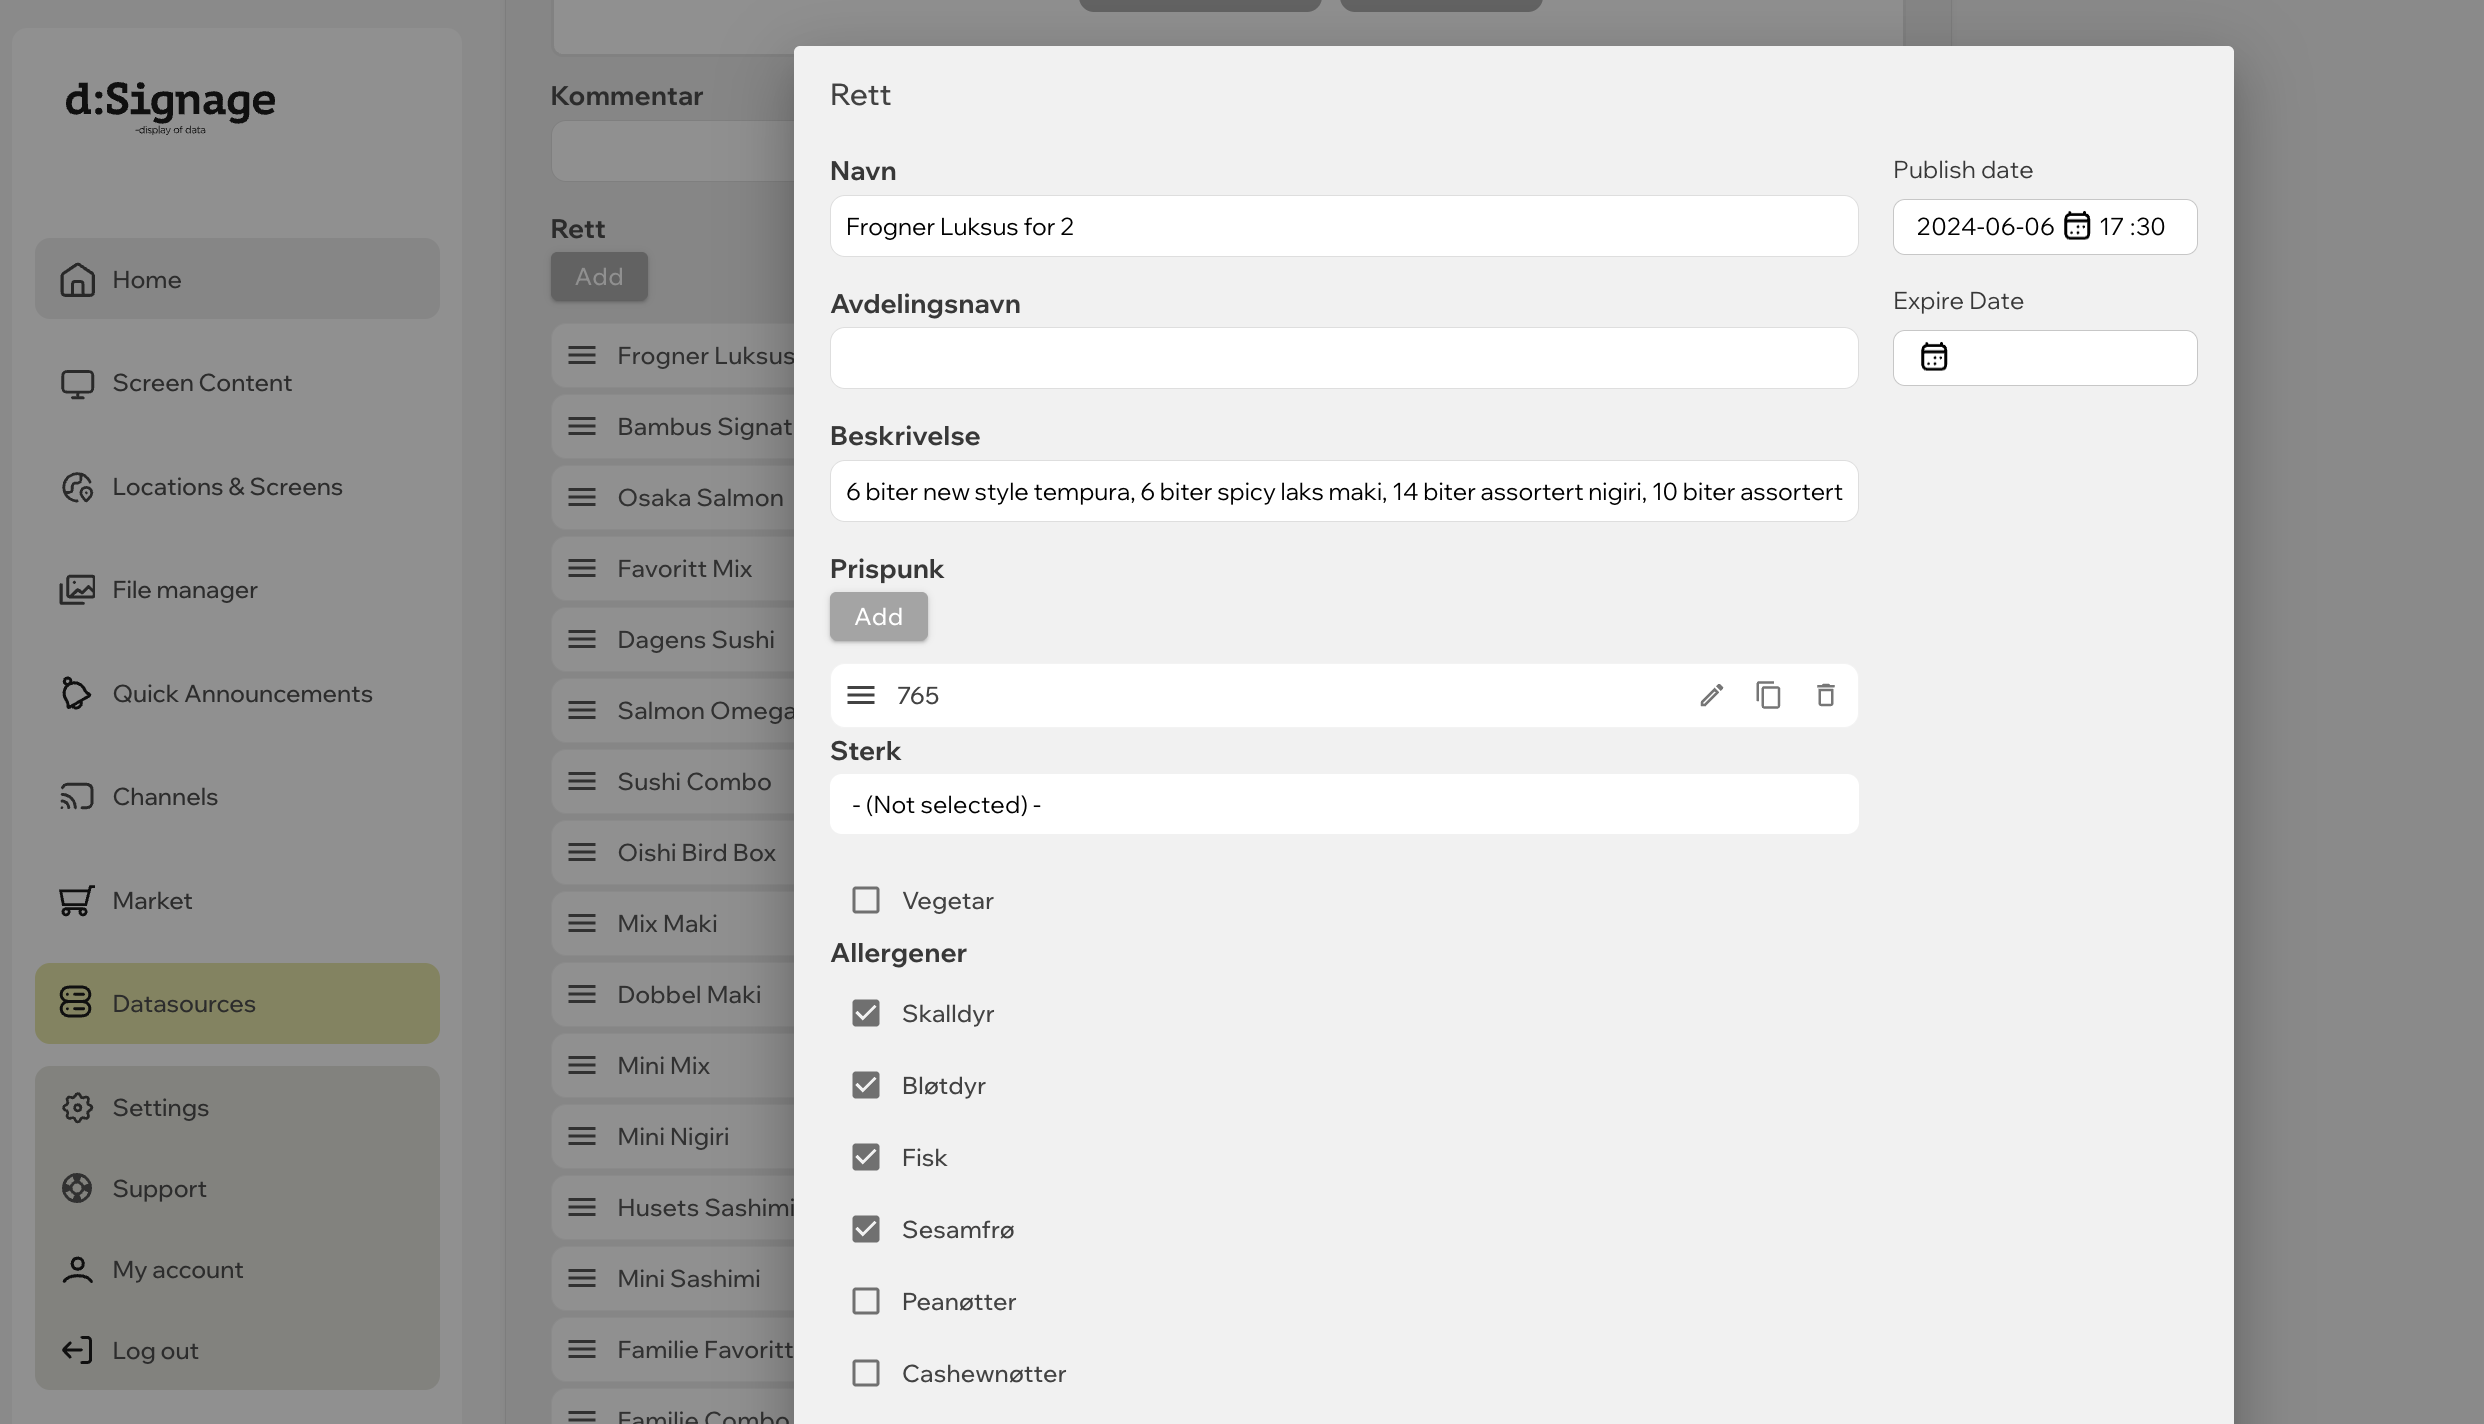Click the drag handle beside Mini Nigiri
The image size is (2484, 1424).
tap(582, 1136)
